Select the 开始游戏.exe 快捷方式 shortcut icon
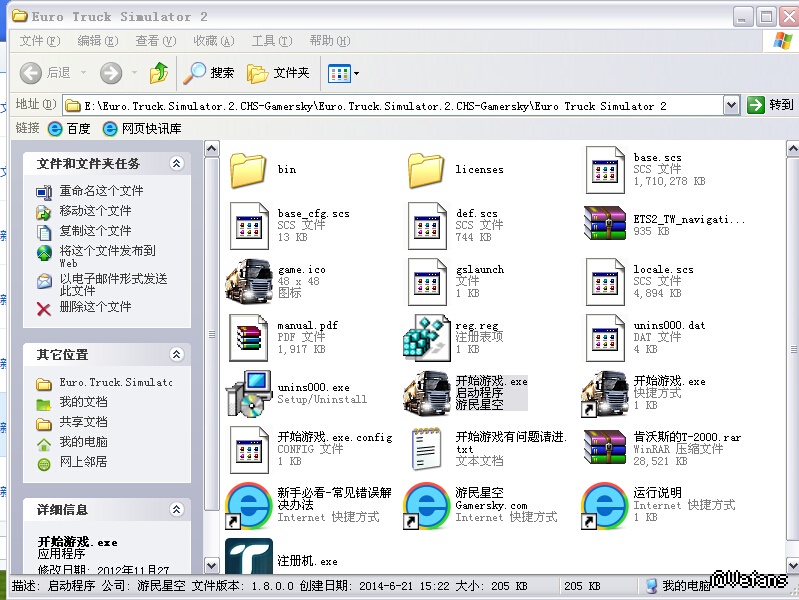799x600 pixels. (x=605, y=393)
